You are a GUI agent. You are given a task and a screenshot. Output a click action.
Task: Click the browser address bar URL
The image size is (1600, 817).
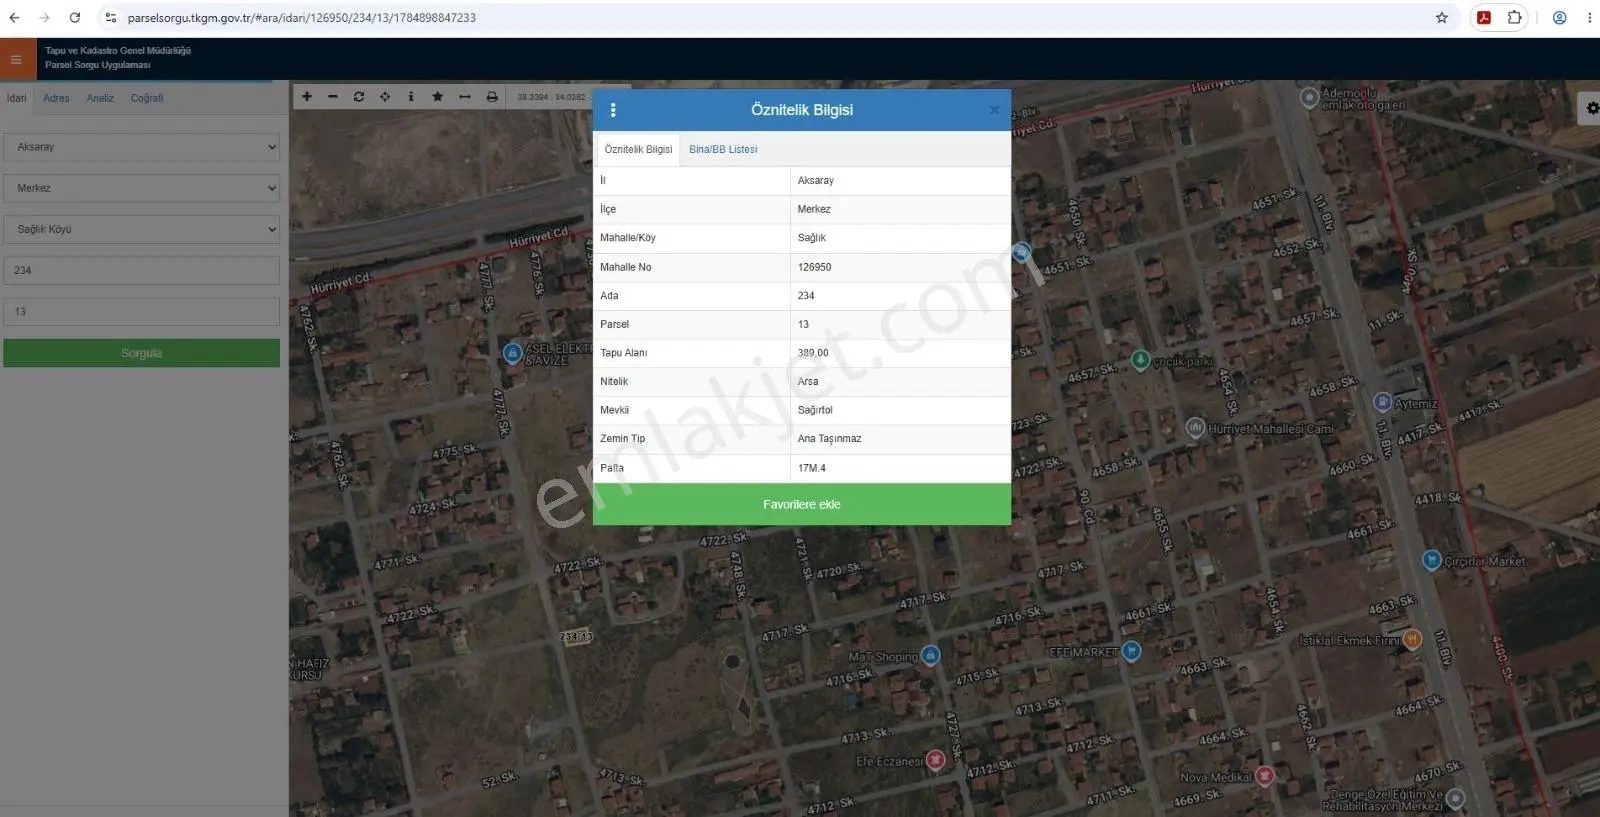point(302,18)
